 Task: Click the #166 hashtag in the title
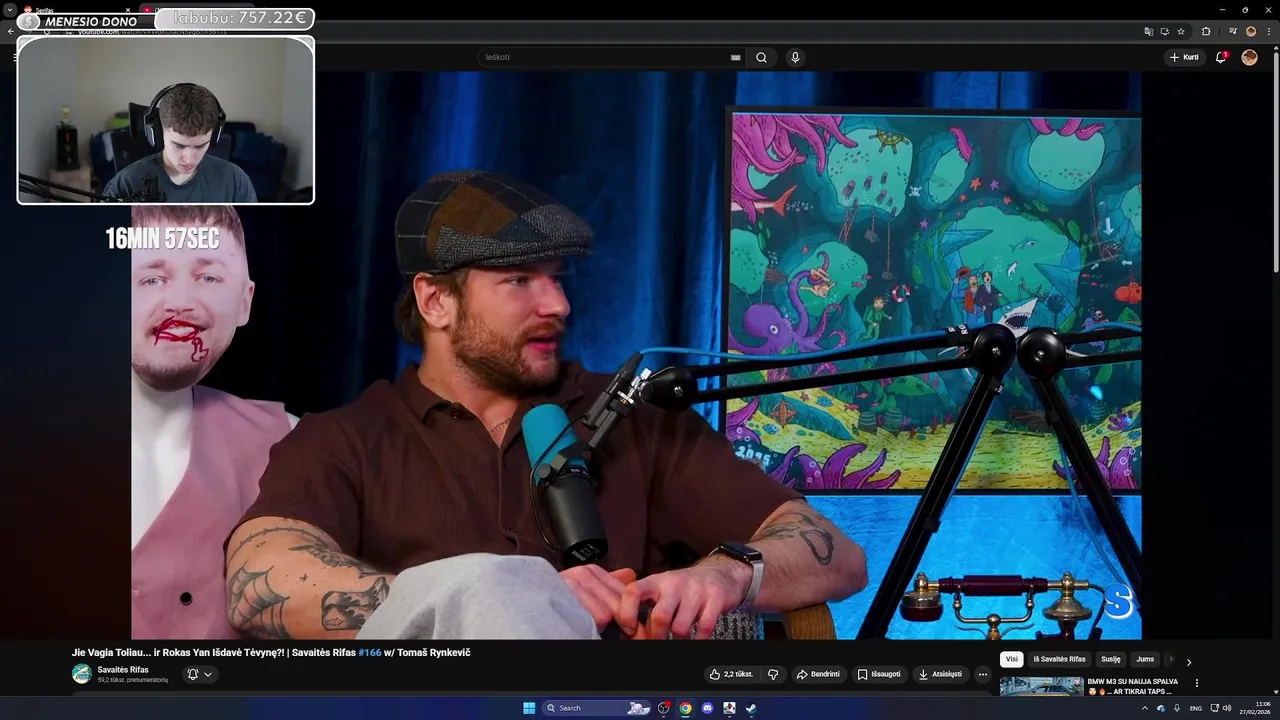tap(370, 652)
